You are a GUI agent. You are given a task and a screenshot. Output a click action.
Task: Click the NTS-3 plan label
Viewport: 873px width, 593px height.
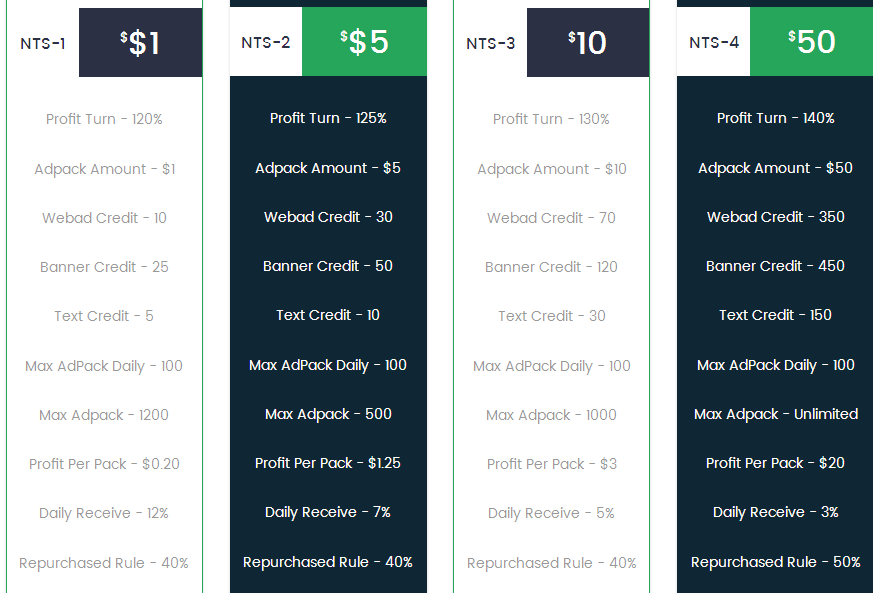click(491, 43)
